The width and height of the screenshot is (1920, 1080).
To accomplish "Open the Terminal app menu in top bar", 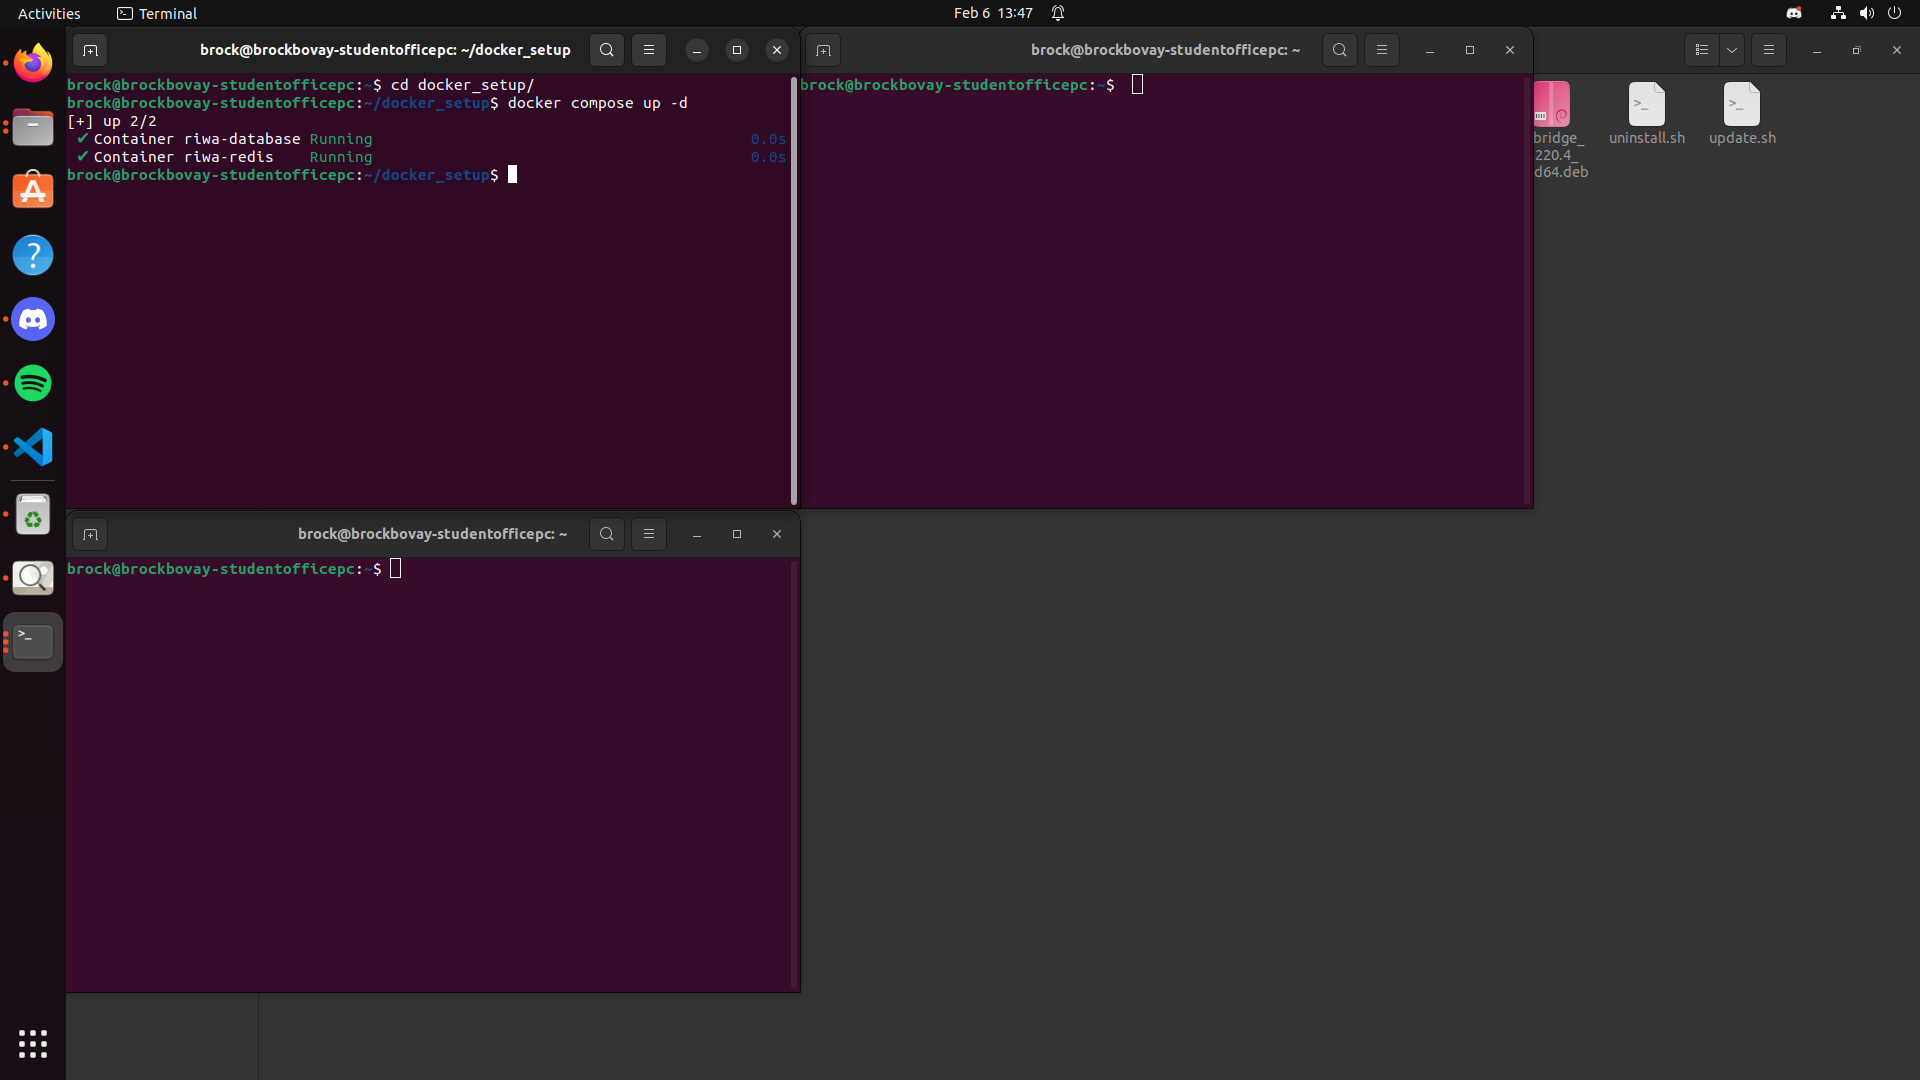I will point(157,13).
